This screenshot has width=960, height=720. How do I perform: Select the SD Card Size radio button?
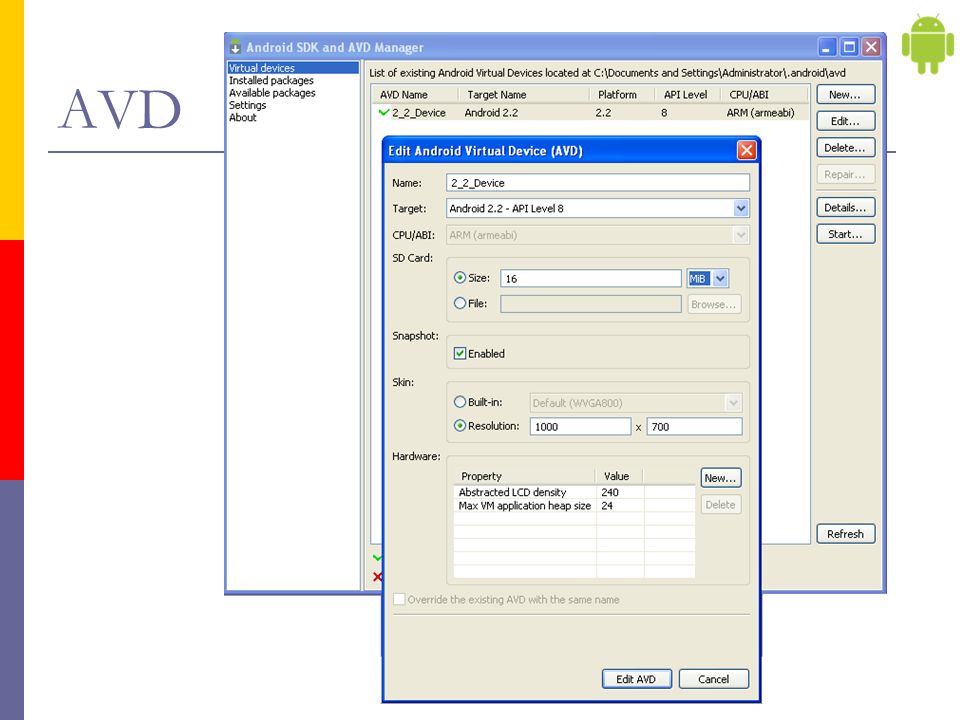460,277
